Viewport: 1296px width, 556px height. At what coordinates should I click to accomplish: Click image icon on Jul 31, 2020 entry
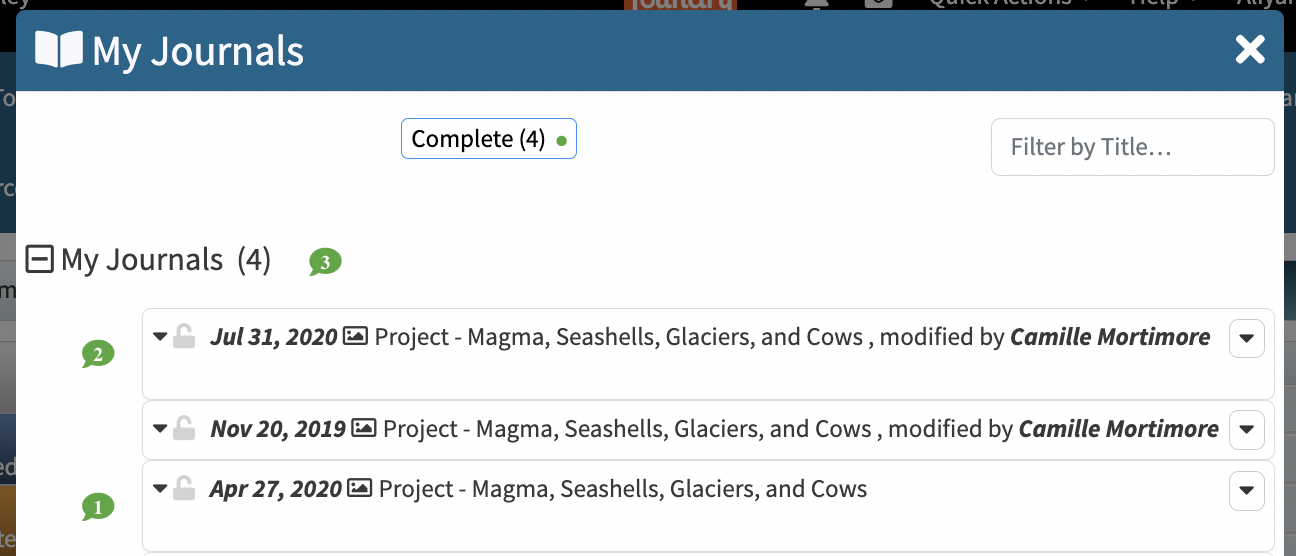355,337
